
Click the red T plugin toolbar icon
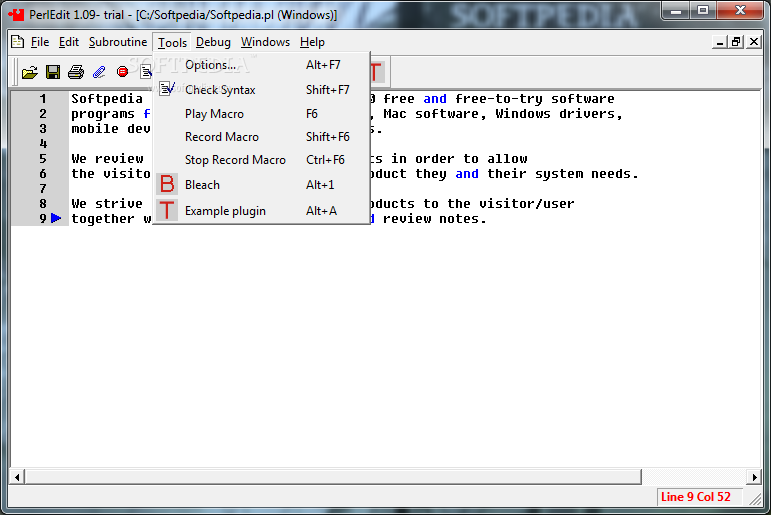tap(377, 72)
